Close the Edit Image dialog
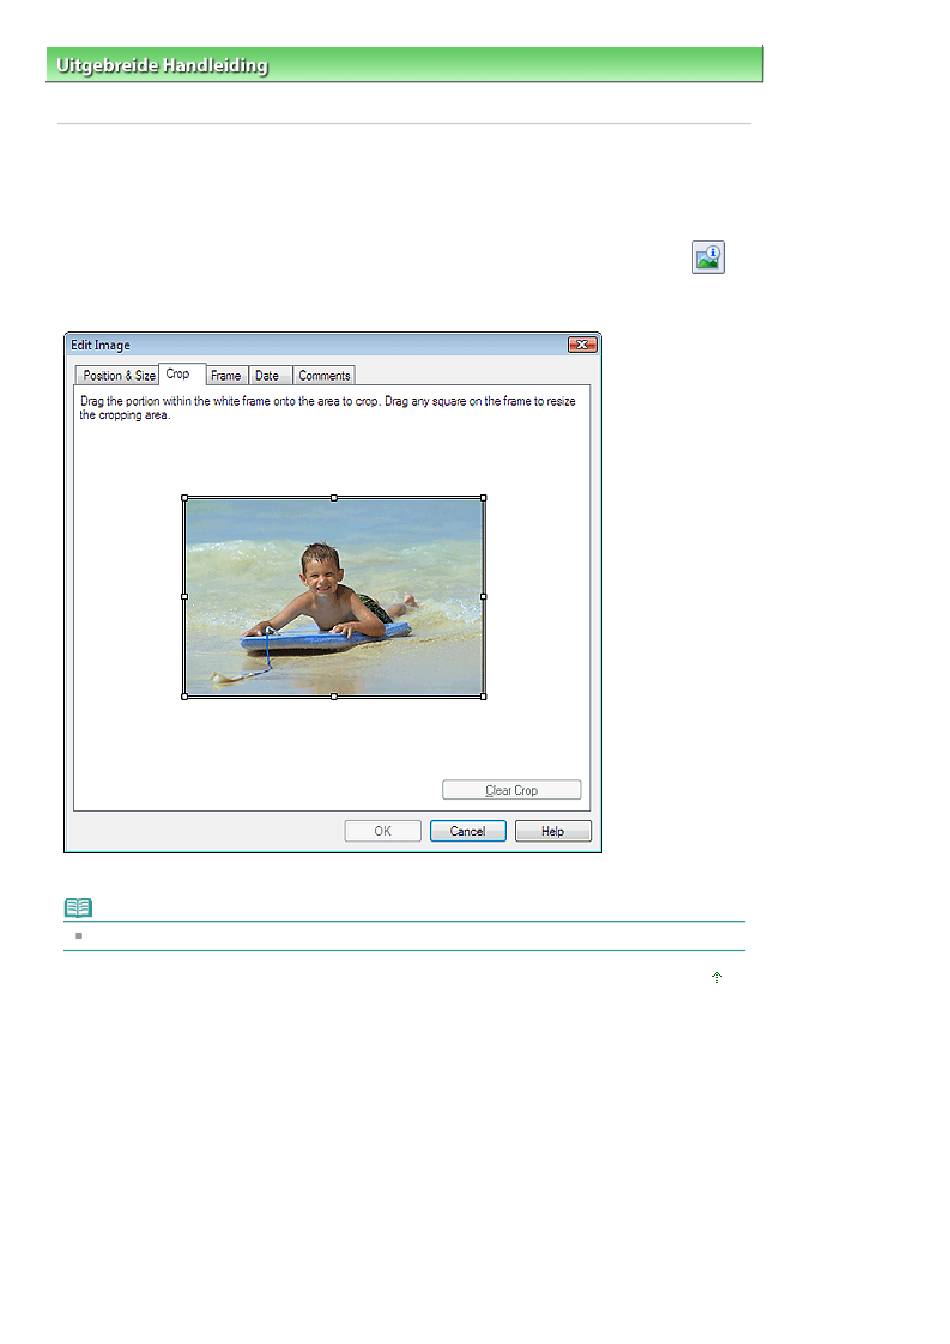This screenshot has height=1344, width=950. point(582,345)
